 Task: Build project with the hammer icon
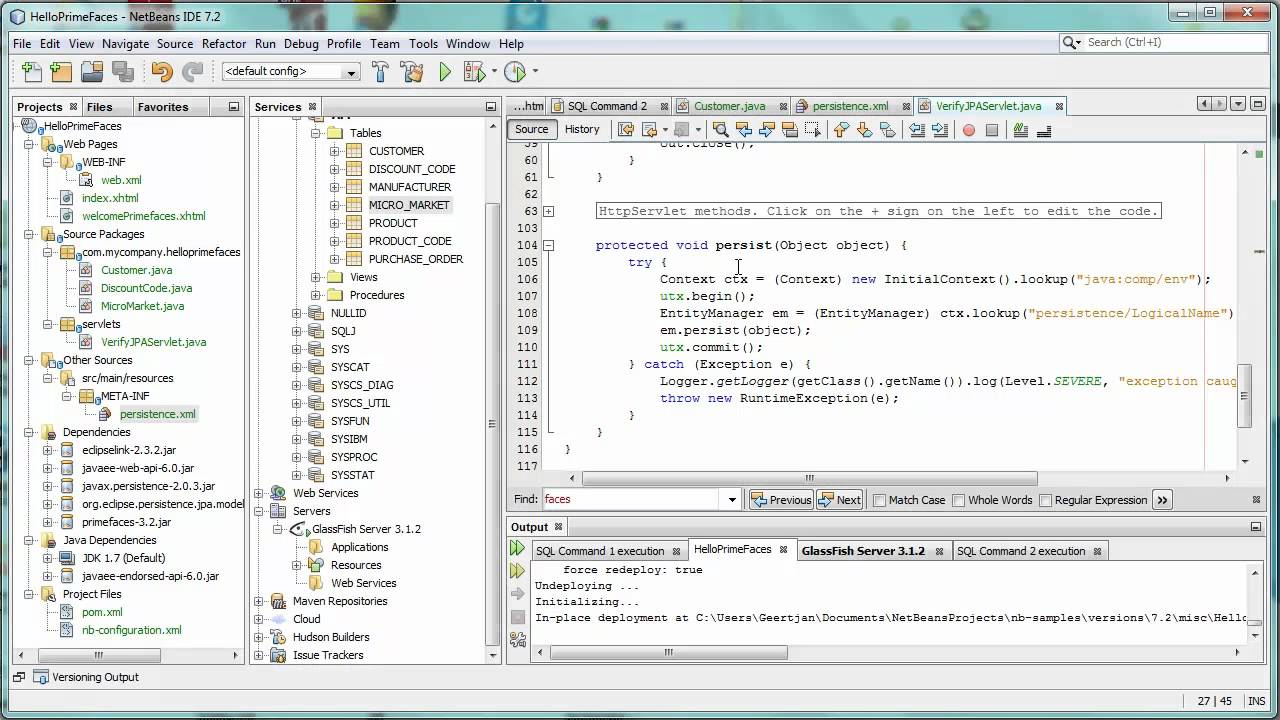[380, 72]
